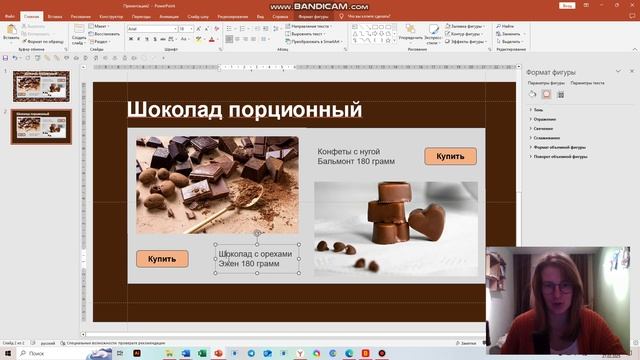Increase font size with the large A icon

click(x=198, y=29)
